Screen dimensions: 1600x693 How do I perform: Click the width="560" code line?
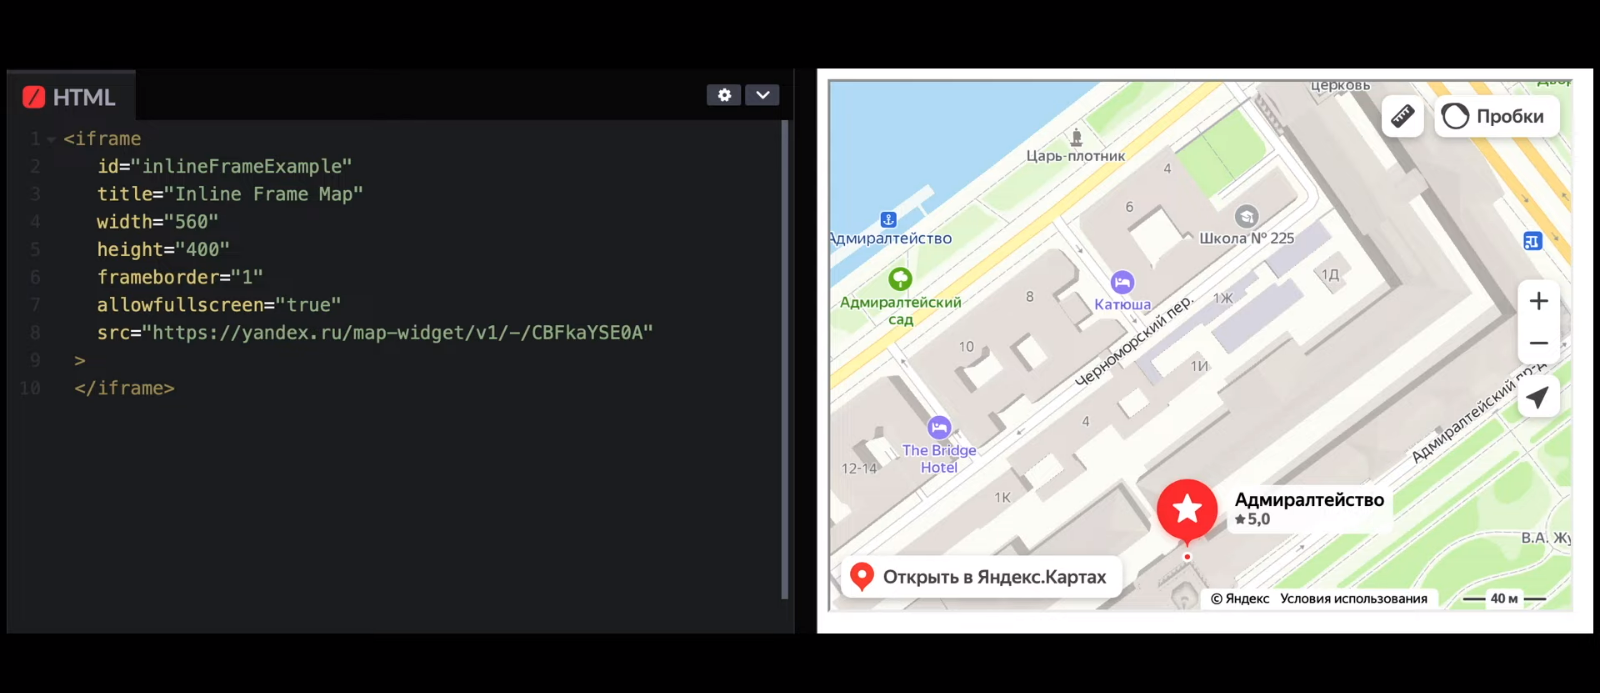(157, 222)
